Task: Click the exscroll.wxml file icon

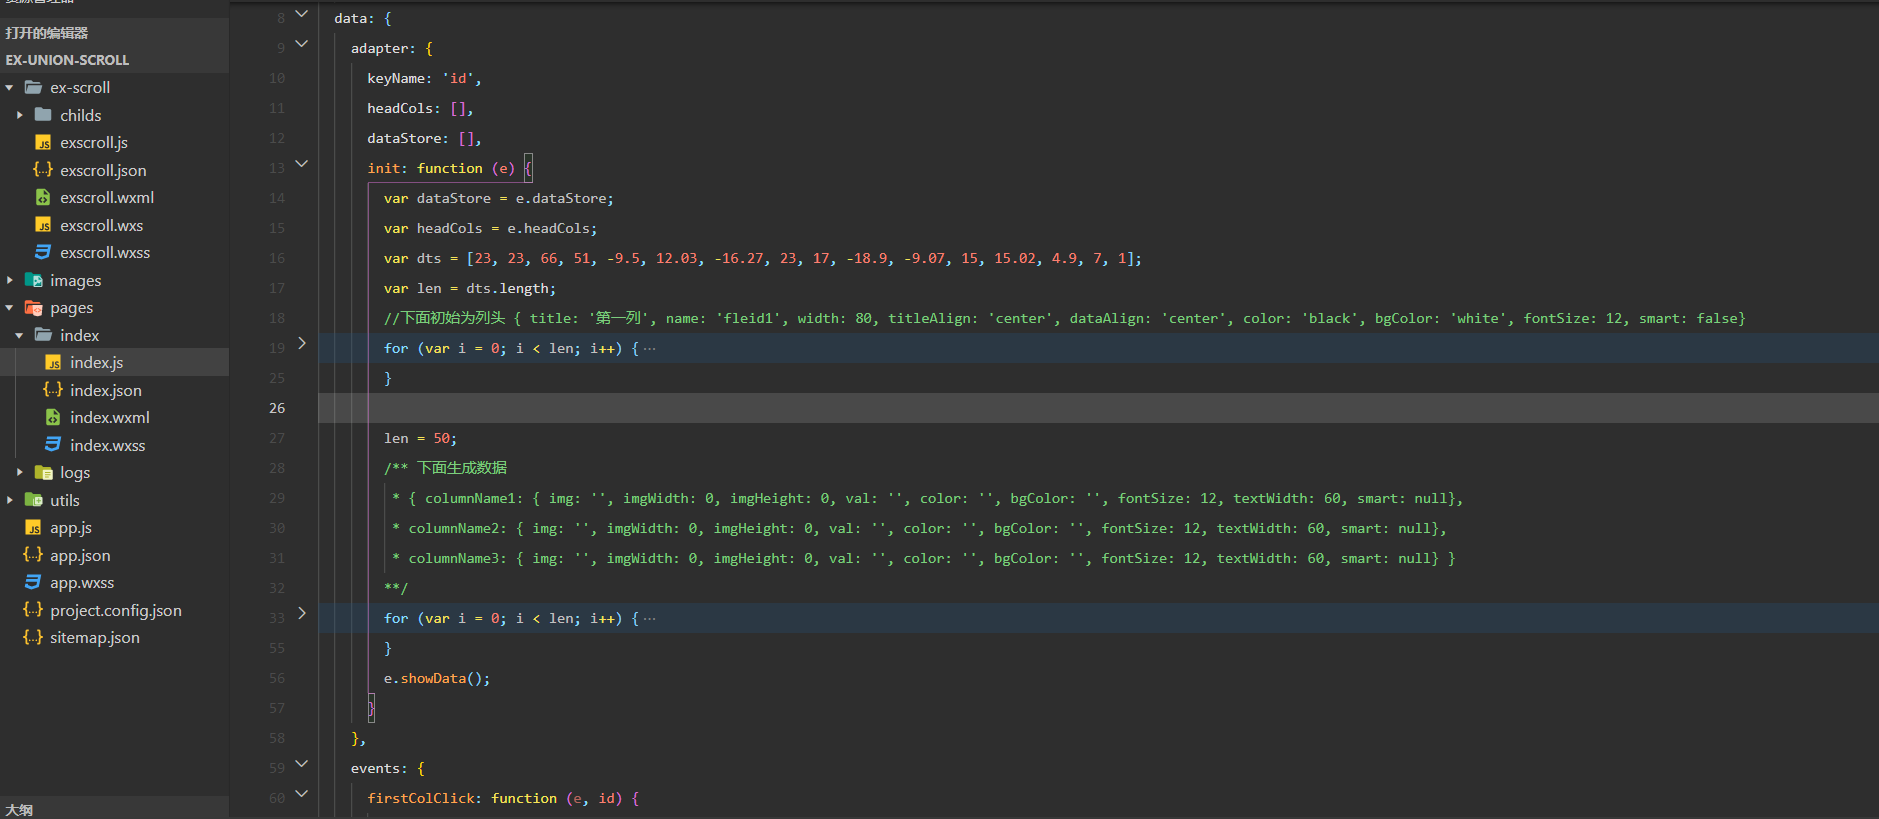Action: pos(43,197)
